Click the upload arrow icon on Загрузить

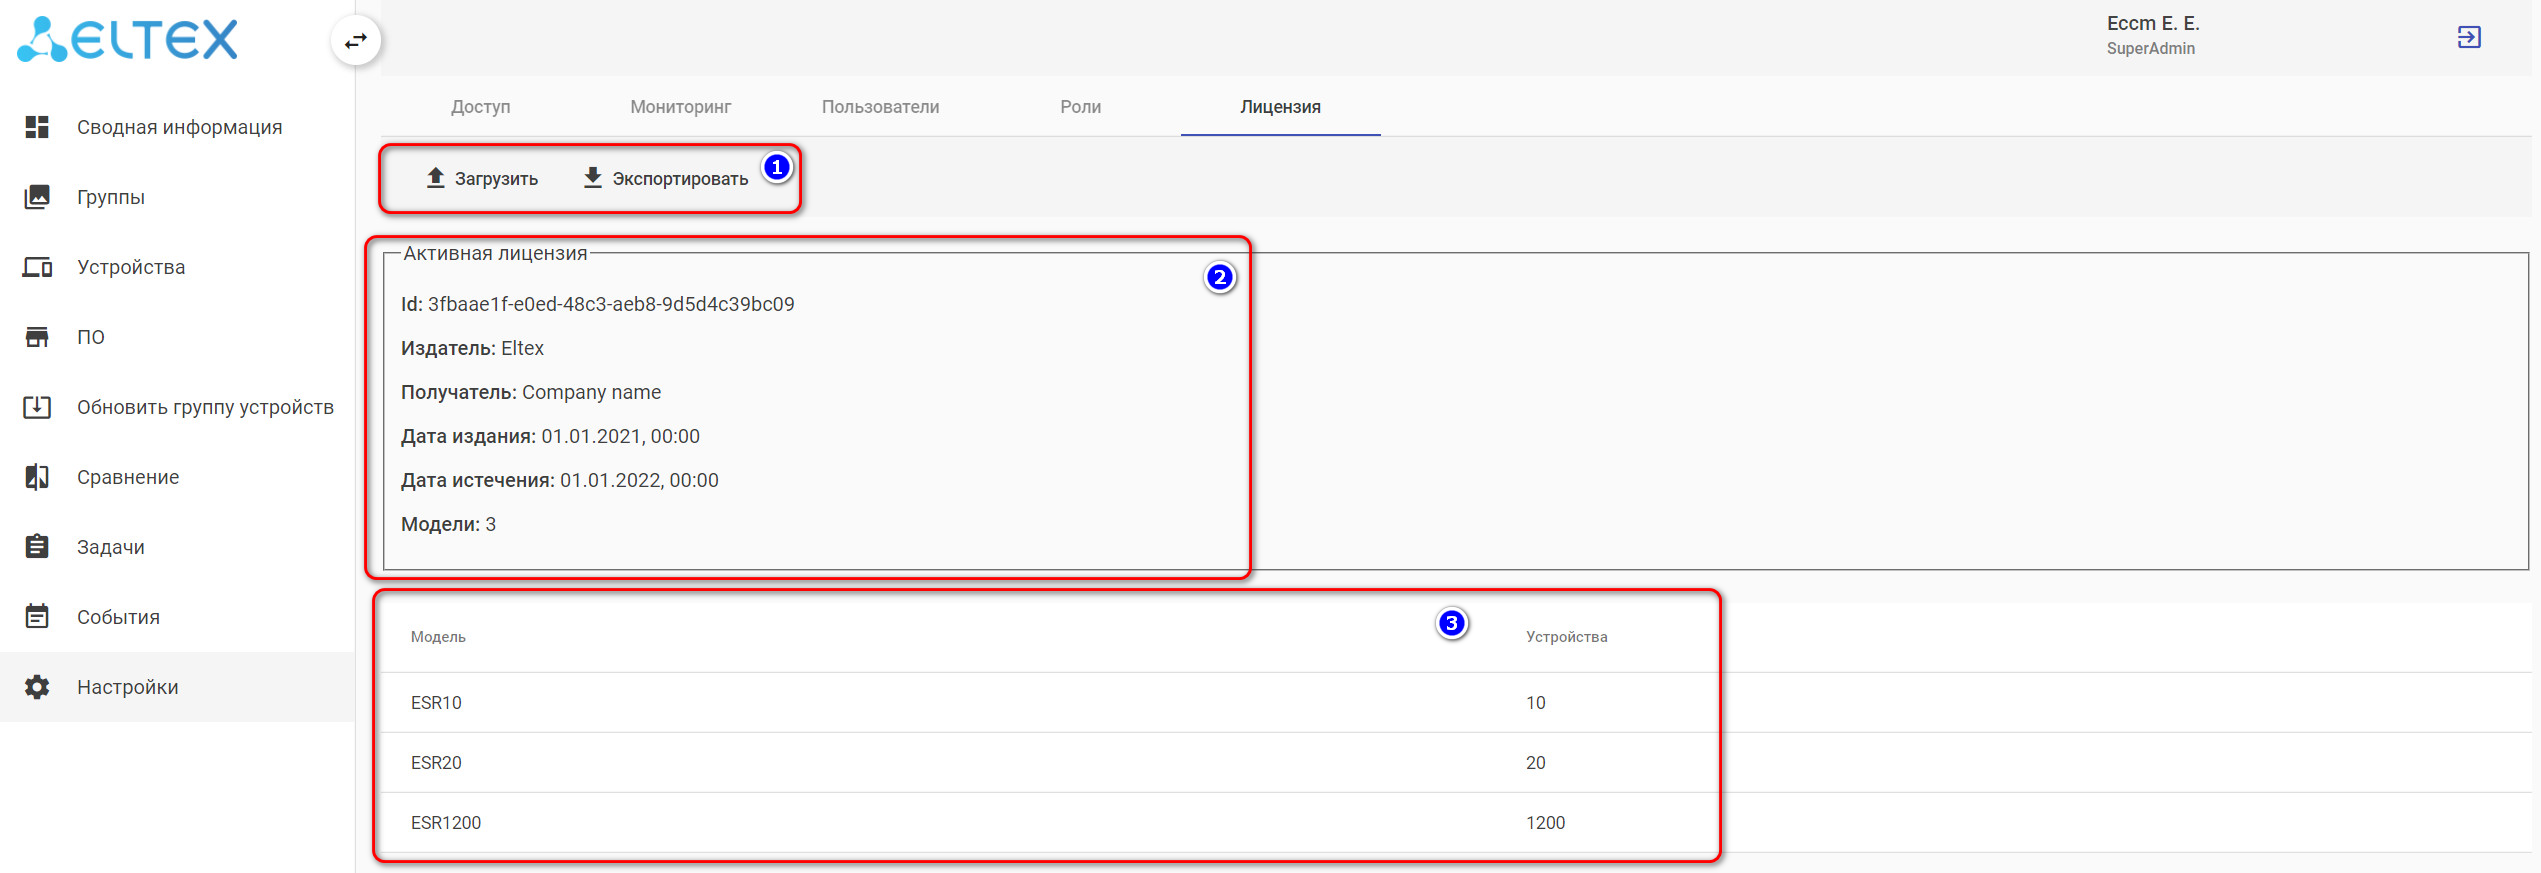coord(435,178)
